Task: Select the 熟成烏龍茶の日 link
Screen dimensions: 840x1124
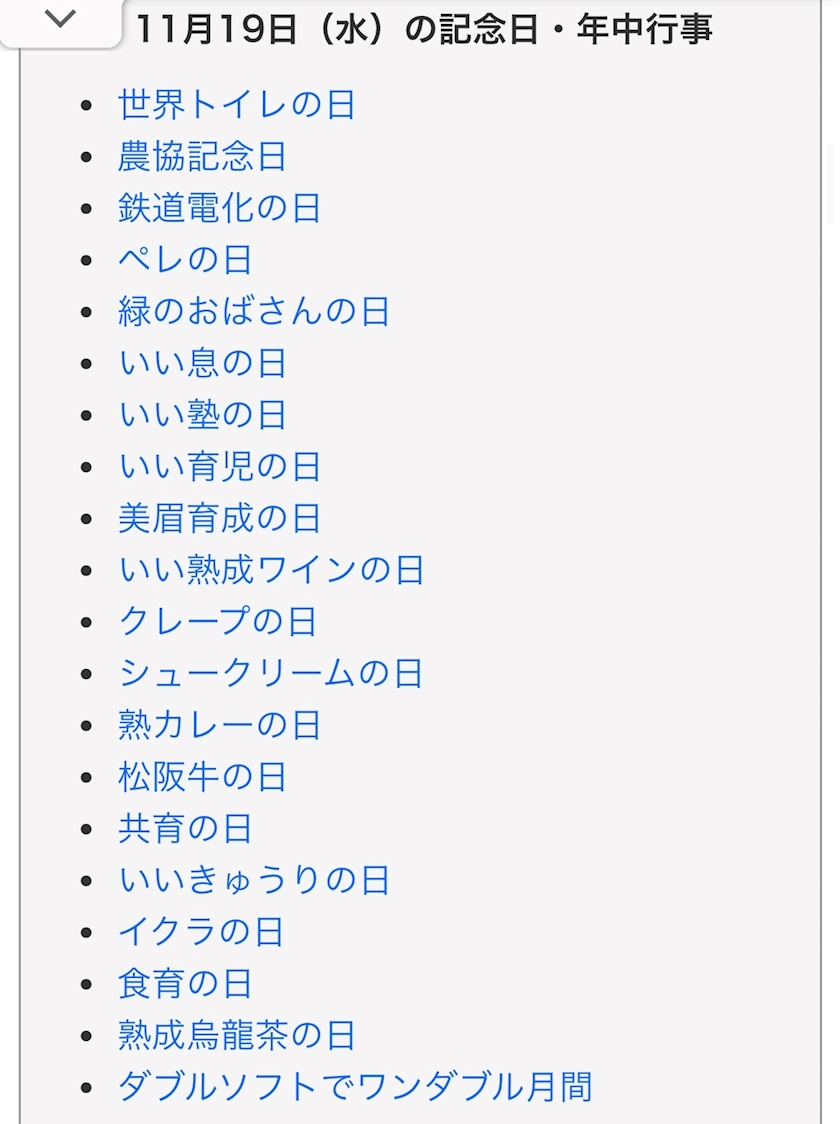Action: 237,1035
